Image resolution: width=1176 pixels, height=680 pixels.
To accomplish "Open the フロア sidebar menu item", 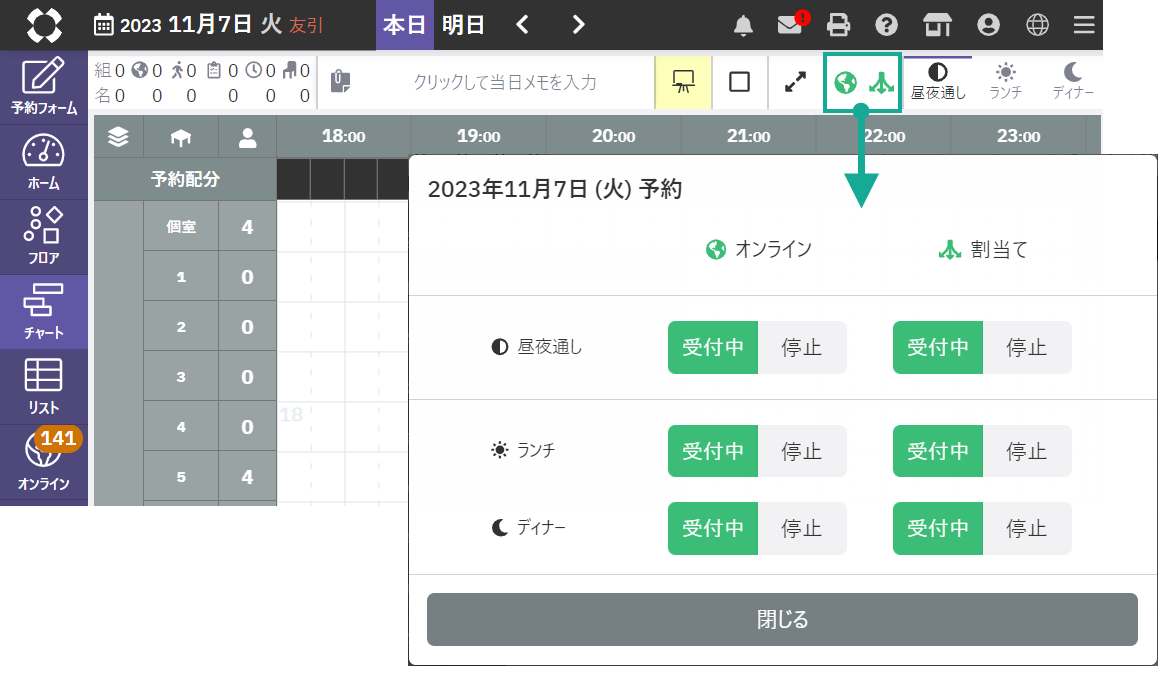I will point(44,237).
